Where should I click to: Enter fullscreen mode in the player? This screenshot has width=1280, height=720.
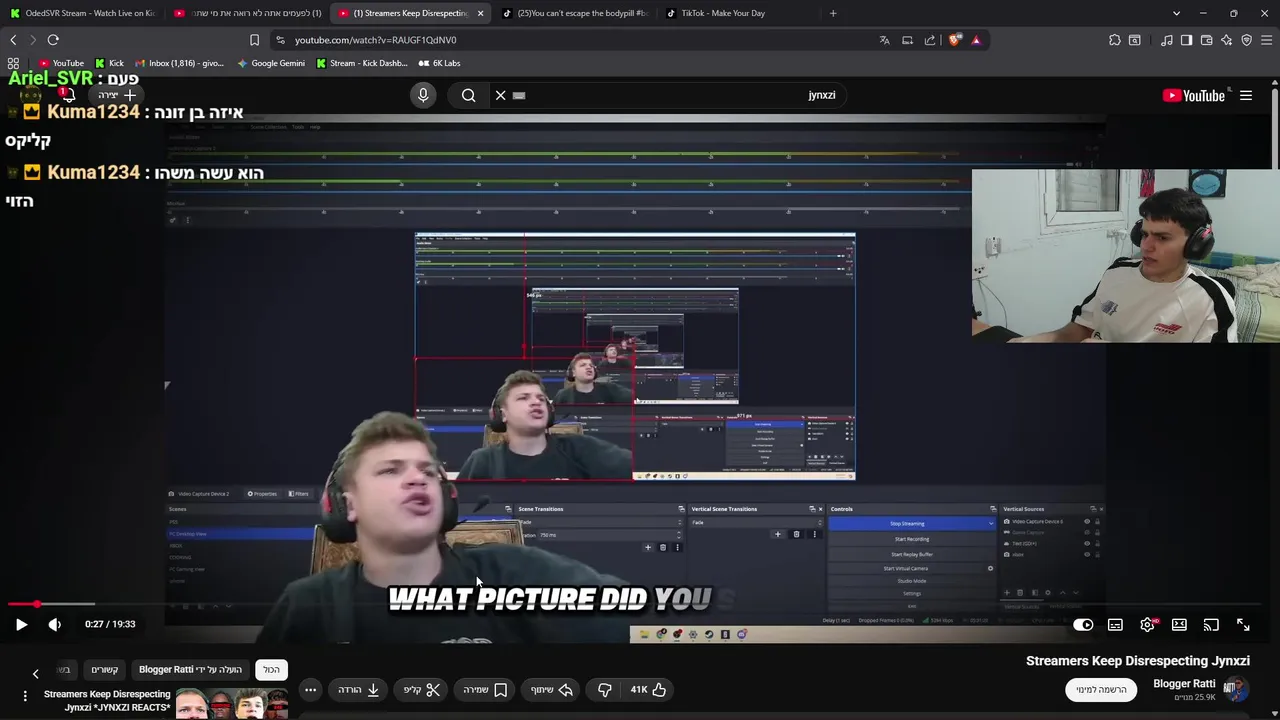coord(1243,624)
